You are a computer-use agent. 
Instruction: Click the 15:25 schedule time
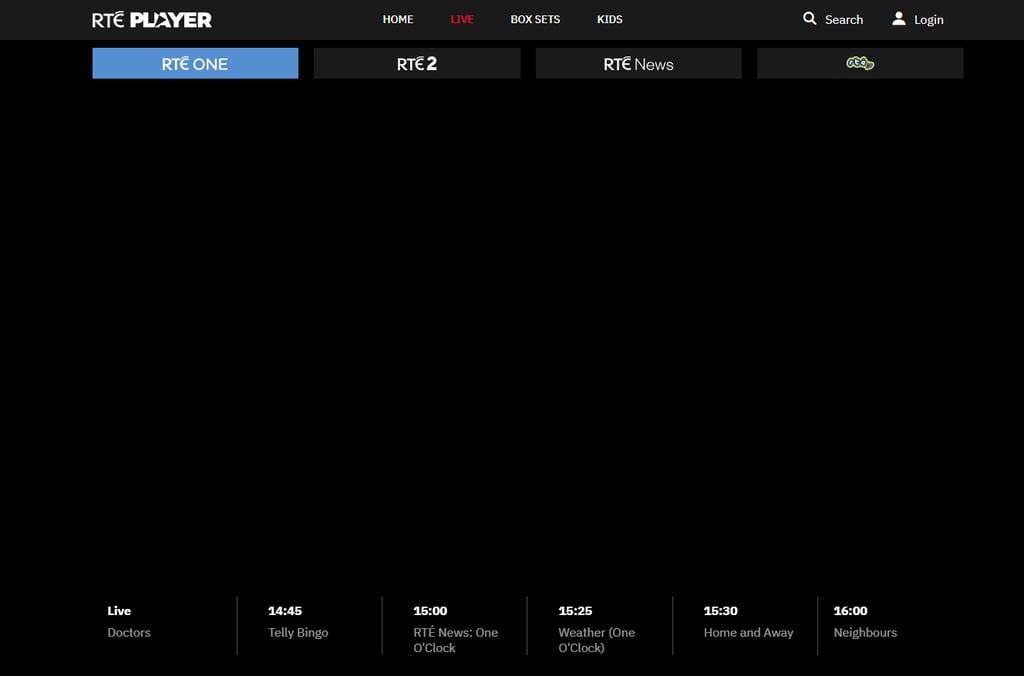click(575, 611)
